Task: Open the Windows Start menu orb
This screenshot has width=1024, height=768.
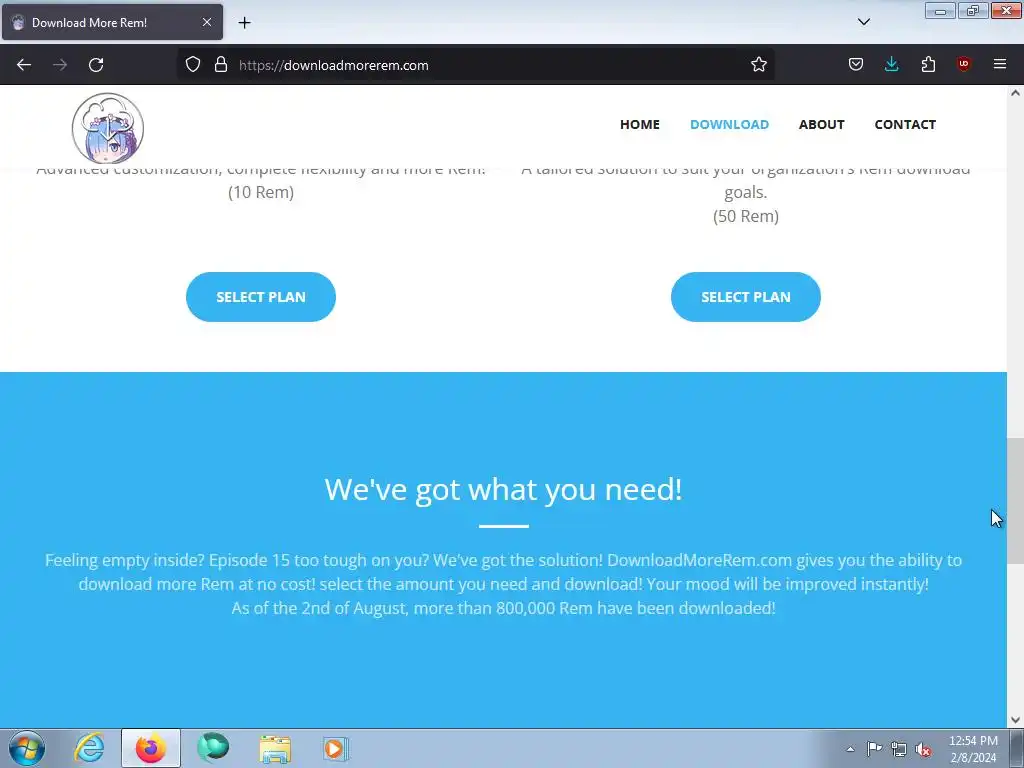Action: 27,748
